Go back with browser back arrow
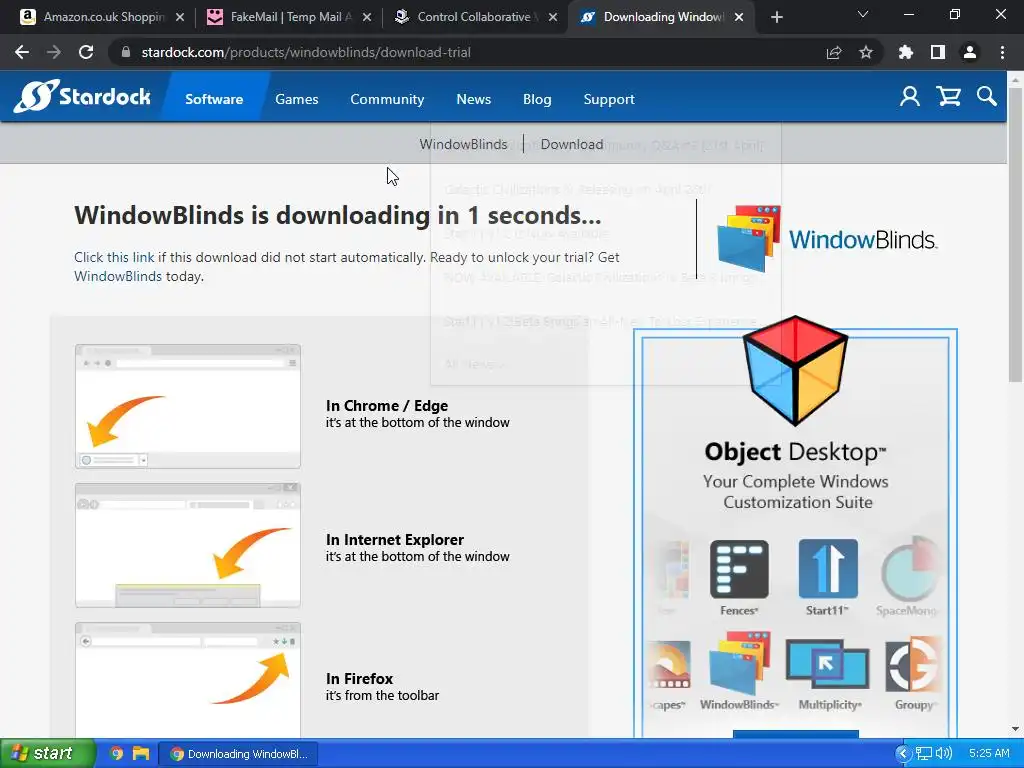 (x=22, y=52)
